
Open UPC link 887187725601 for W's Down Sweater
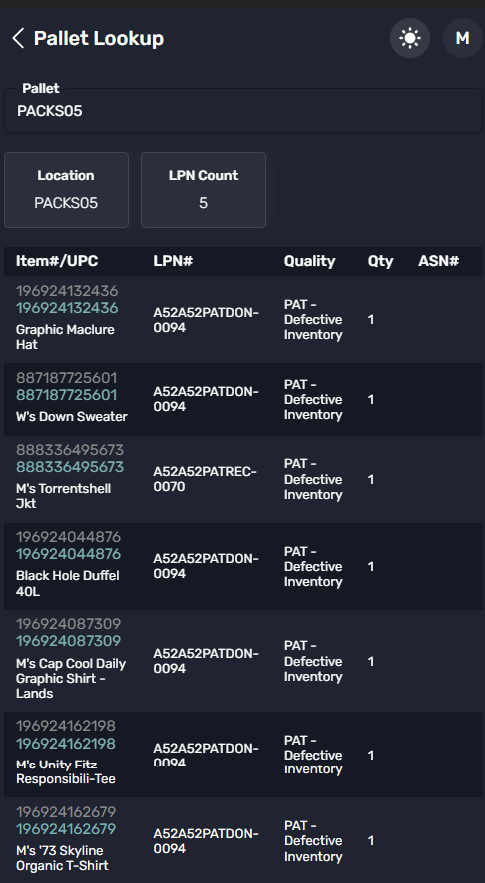tap(66, 395)
